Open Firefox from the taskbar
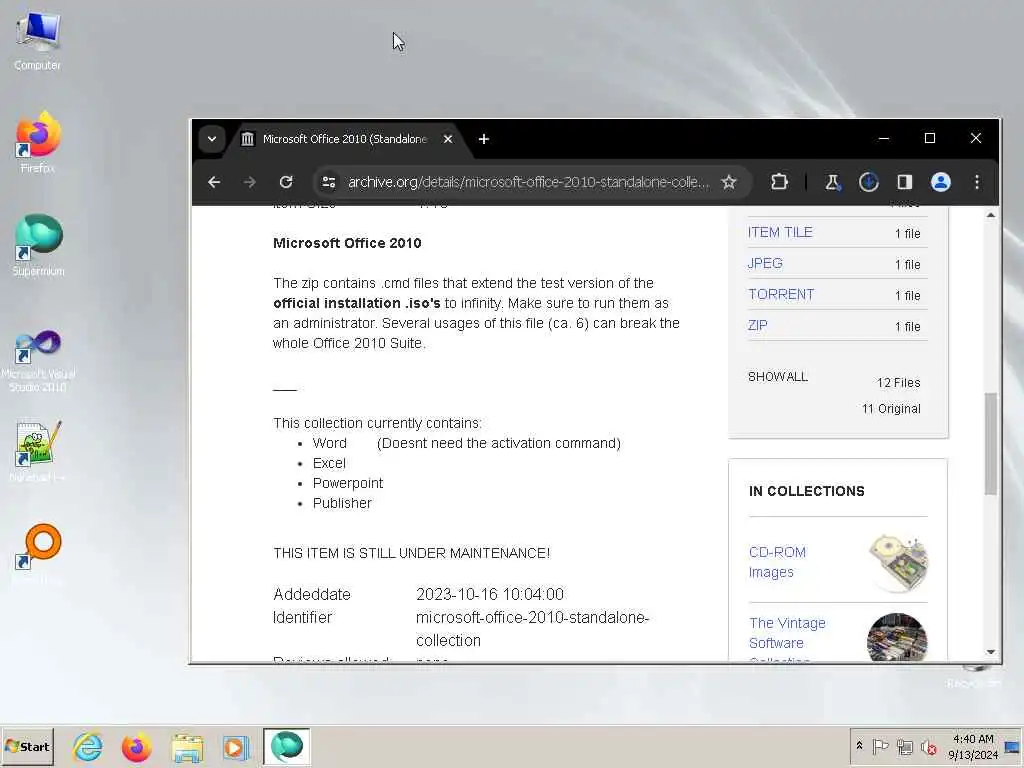This screenshot has height=768, width=1024. pyautogui.click(x=137, y=746)
